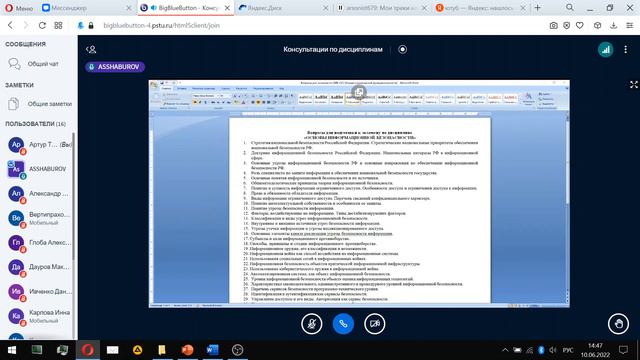Select user Александр in list

pyautogui.click(x=39, y=193)
